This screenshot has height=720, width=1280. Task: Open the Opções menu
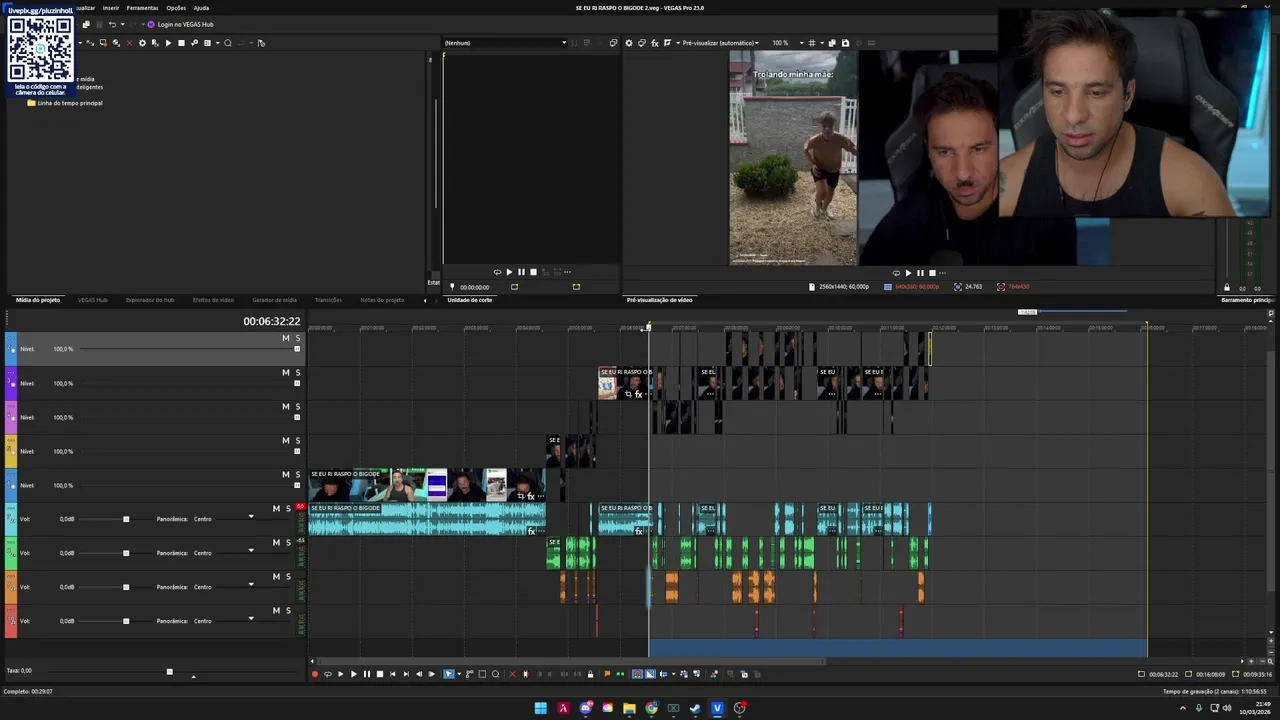176,8
